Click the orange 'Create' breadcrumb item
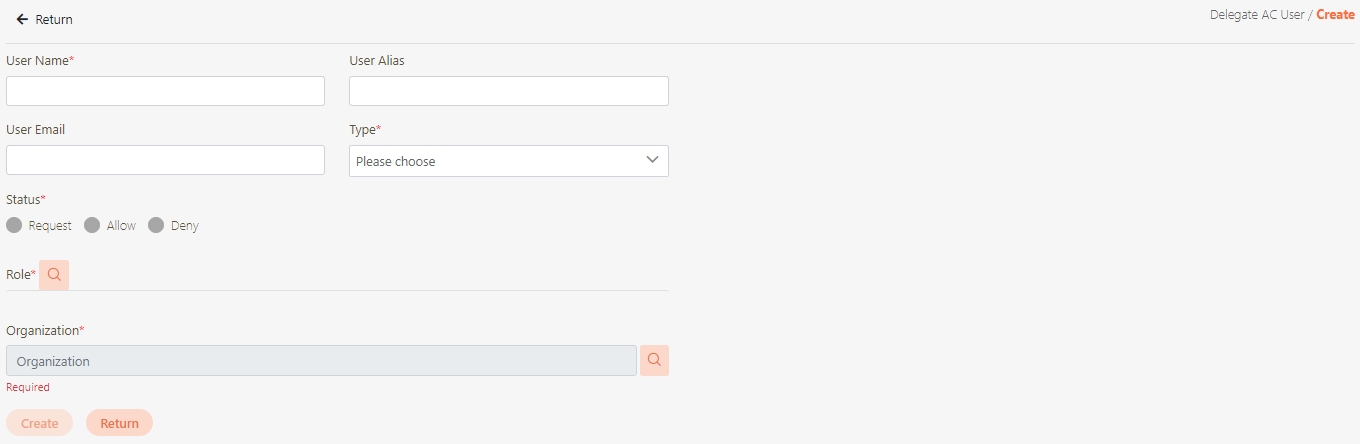The height and width of the screenshot is (444, 1360). pyautogui.click(x=1335, y=15)
